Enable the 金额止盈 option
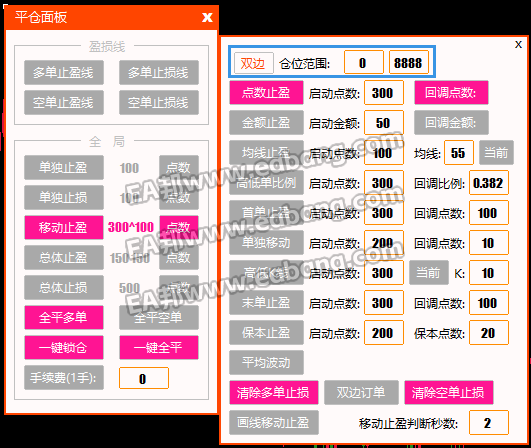This screenshot has width=531, height=448. coord(266,123)
